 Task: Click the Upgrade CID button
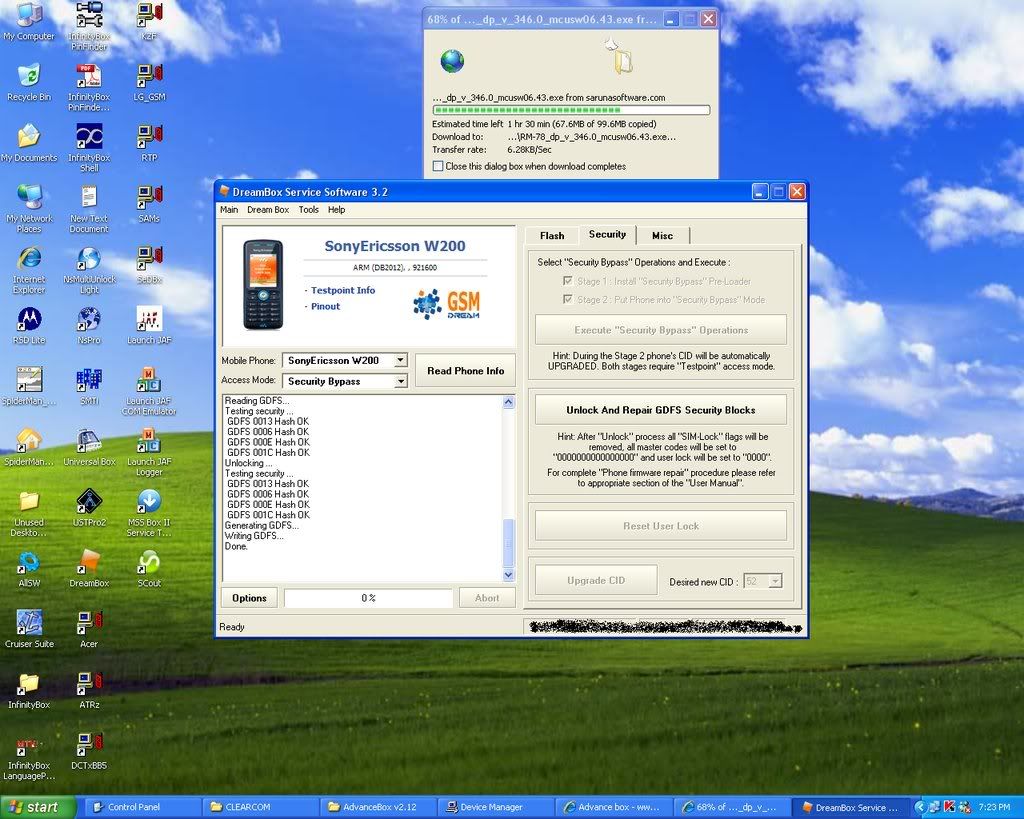[x=596, y=580]
